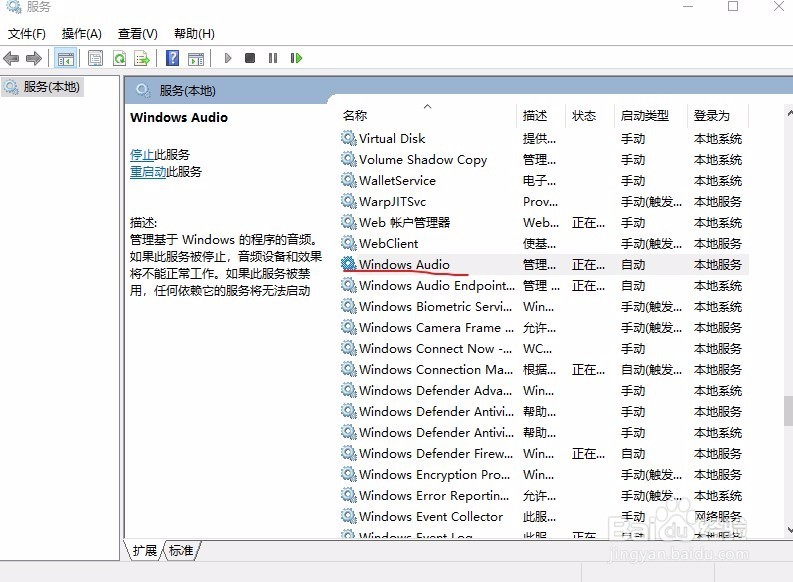Select the Windows Defender Firewall row

pos(544,454)
